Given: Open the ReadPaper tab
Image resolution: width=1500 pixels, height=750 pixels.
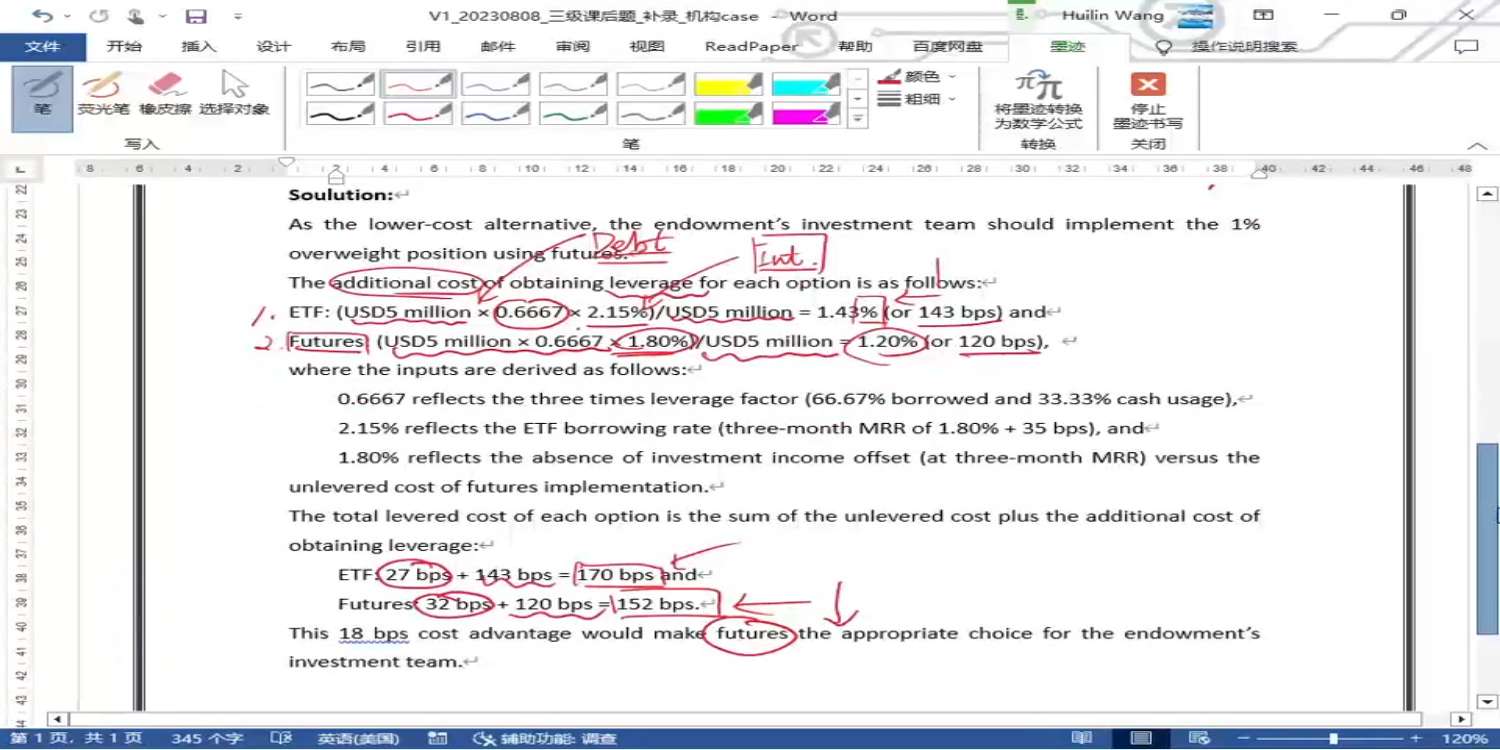Looking at the screenshot, I should click(751, 47).
